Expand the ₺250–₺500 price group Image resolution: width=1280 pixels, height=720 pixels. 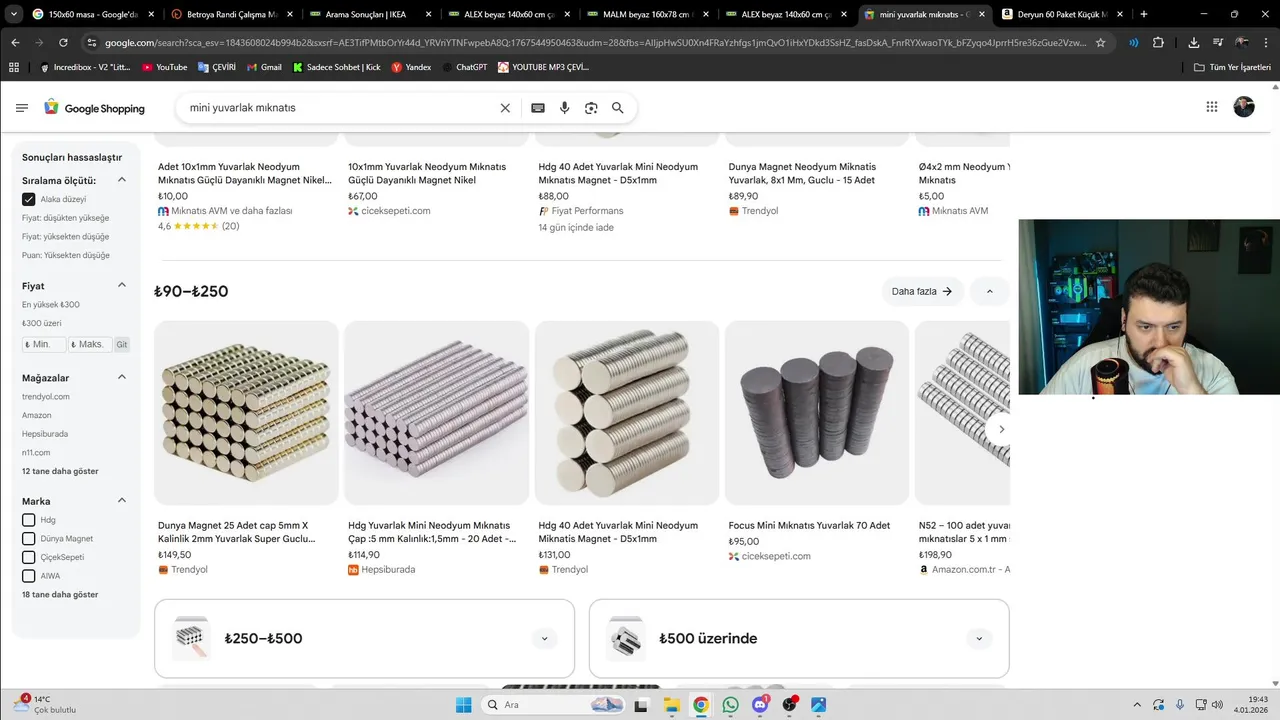pos(545,638)
